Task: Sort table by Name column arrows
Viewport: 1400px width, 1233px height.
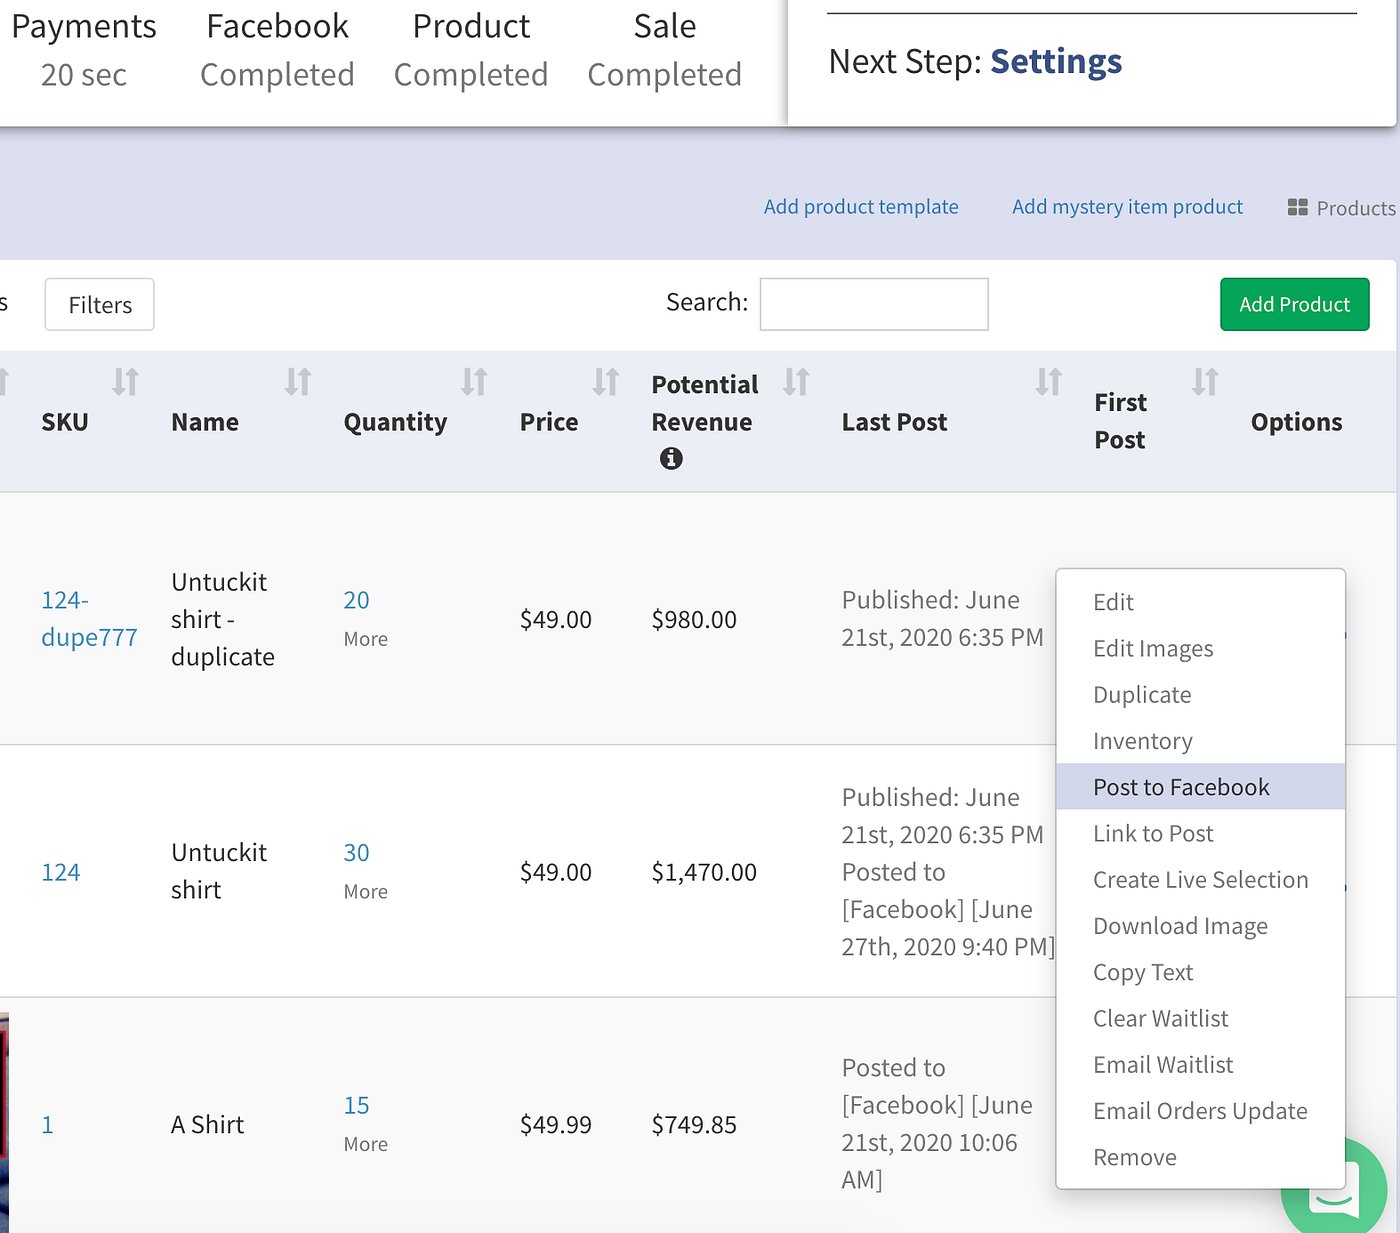Action: pyautogui.click(x=298, y=382)
